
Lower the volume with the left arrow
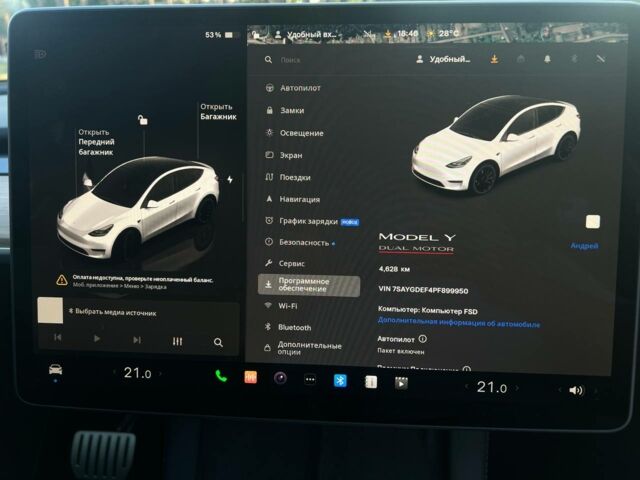pyautogui.click(x=560, y=390)
